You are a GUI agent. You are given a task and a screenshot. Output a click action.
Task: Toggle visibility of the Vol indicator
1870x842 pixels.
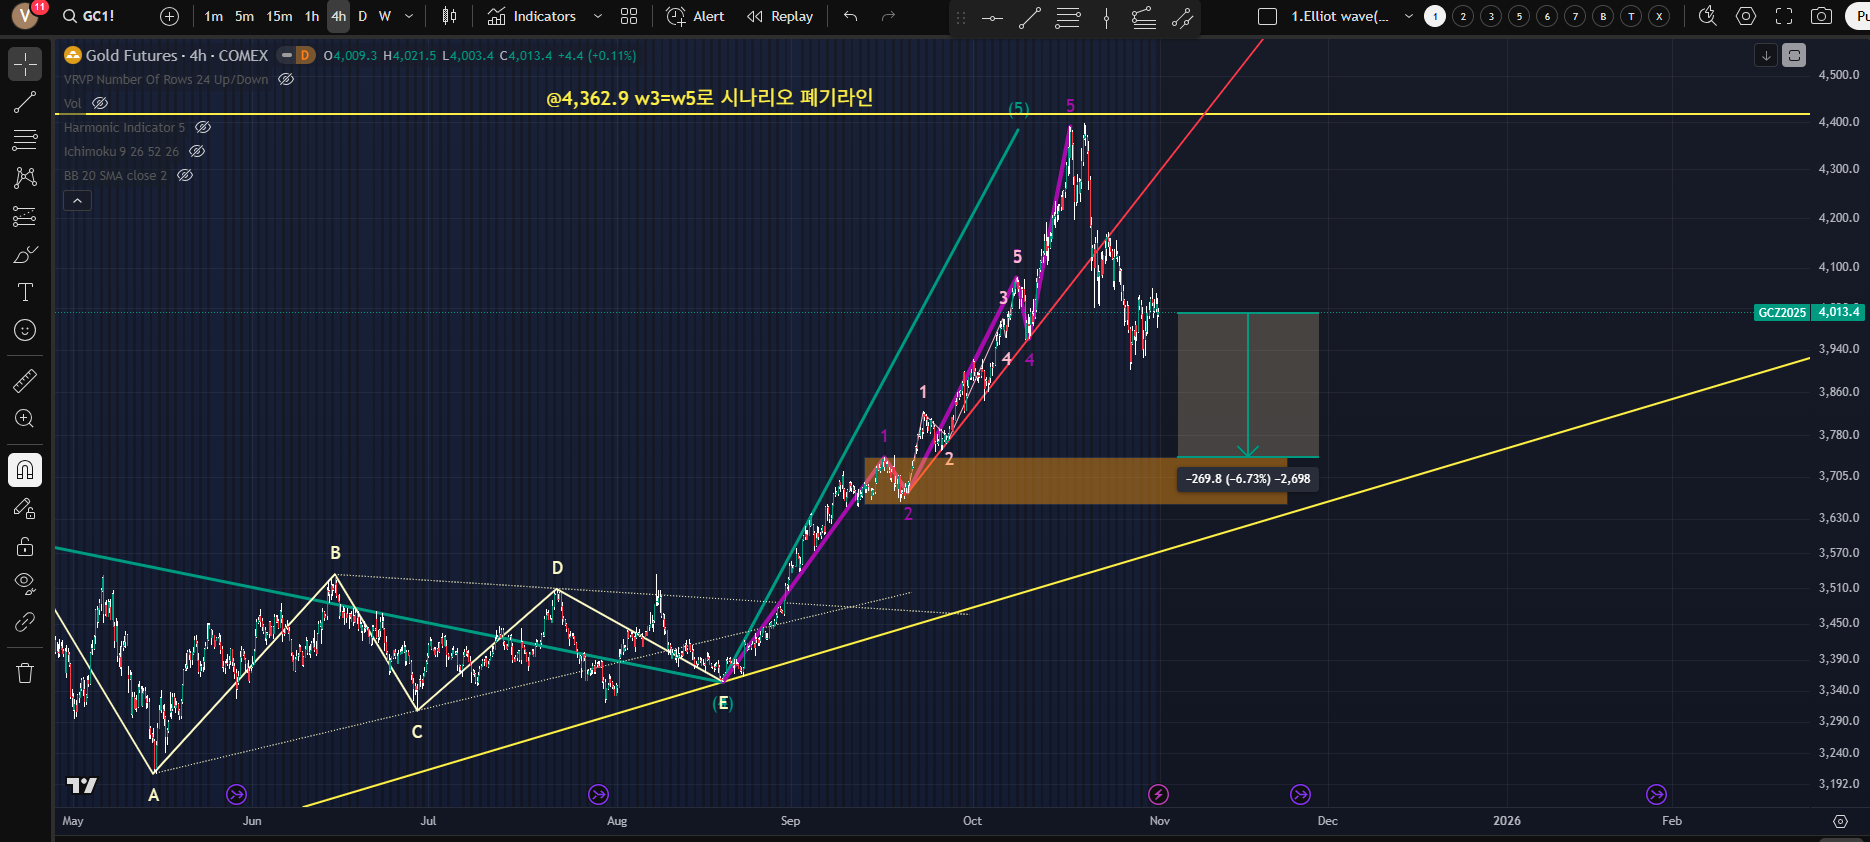click(100, 103)
